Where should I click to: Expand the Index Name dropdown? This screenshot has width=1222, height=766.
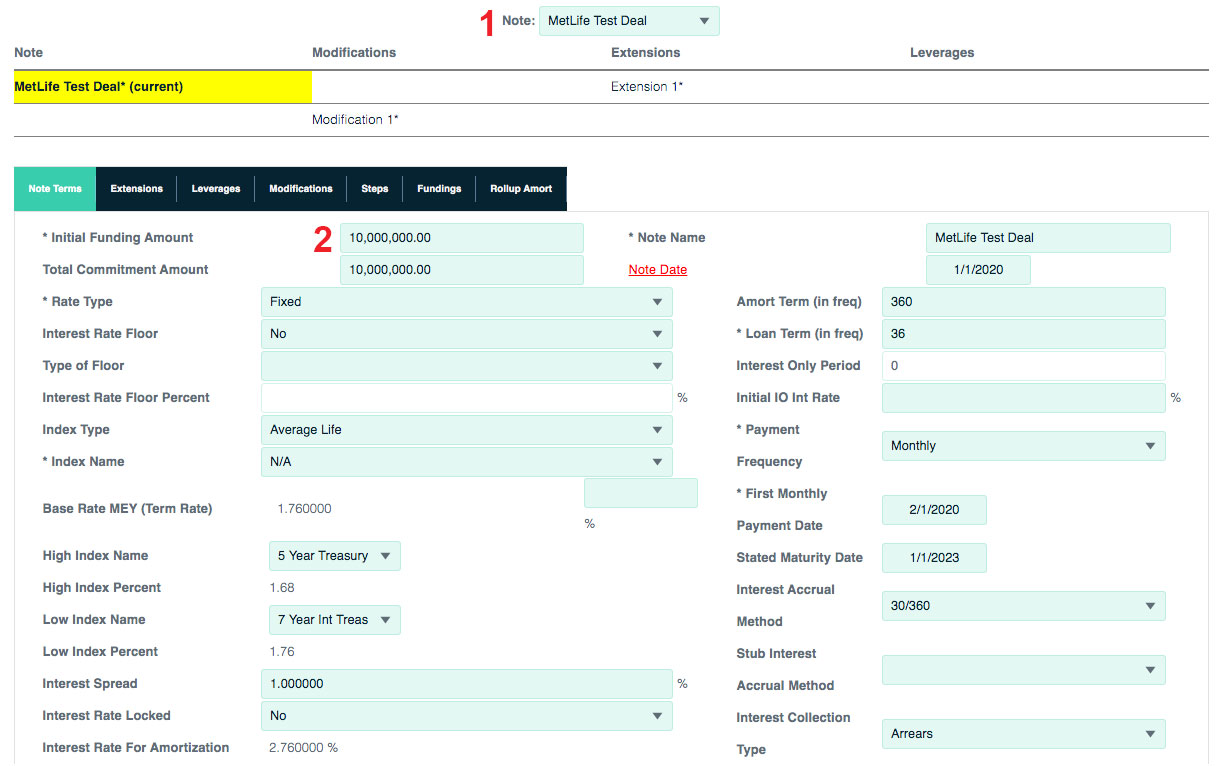point(467,462)
